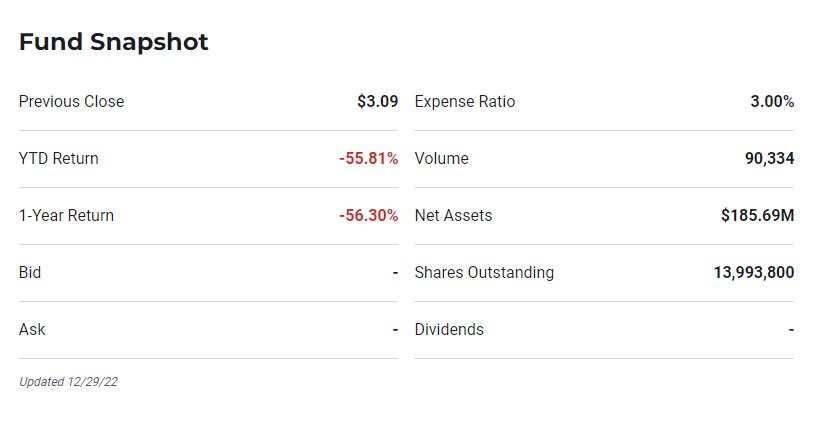This screenshot has height=422, width=820.
Task: Select the Ask label
Action: click(32, 329)
